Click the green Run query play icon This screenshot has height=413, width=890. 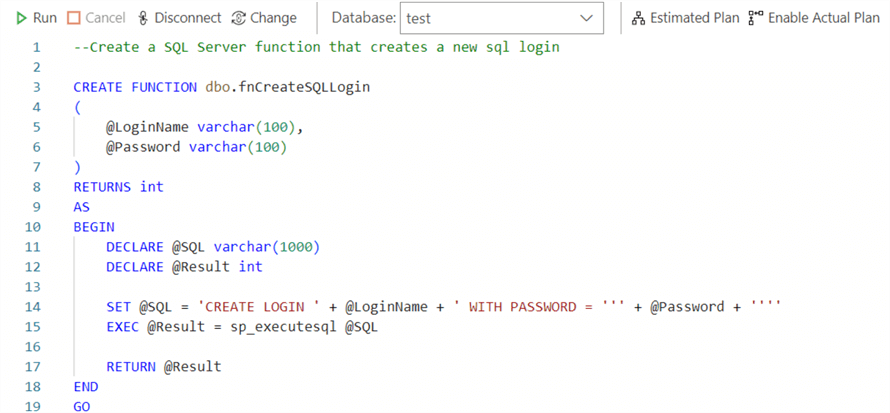pos(20,18)
